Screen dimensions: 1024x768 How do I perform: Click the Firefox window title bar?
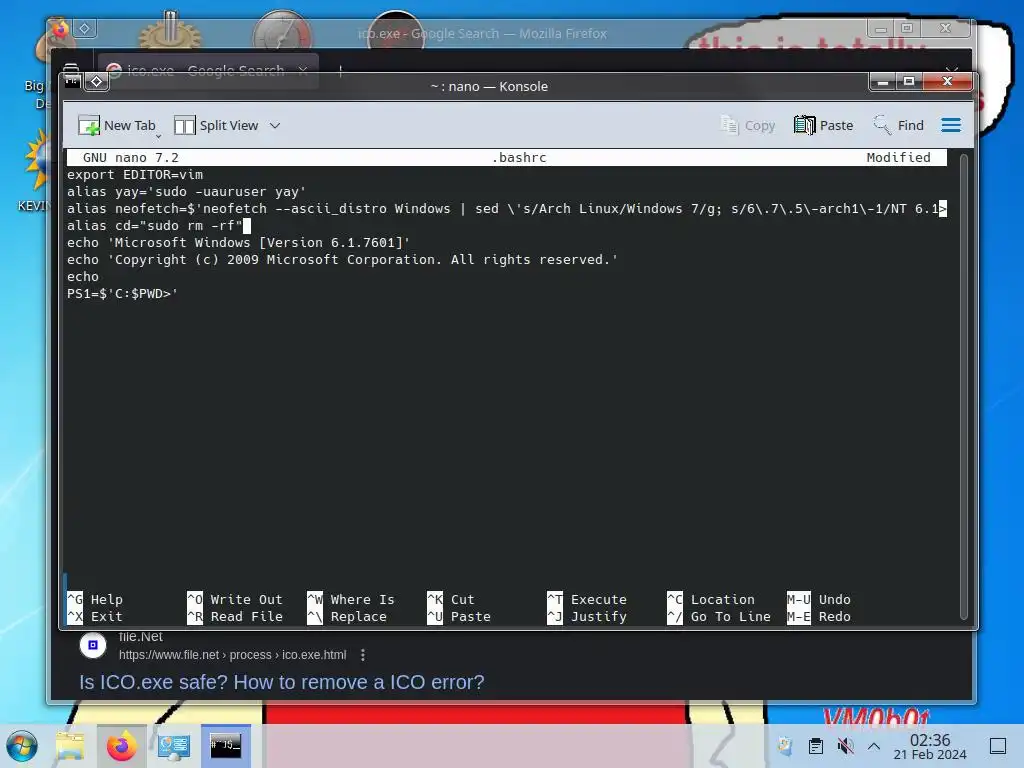point(482,33)
